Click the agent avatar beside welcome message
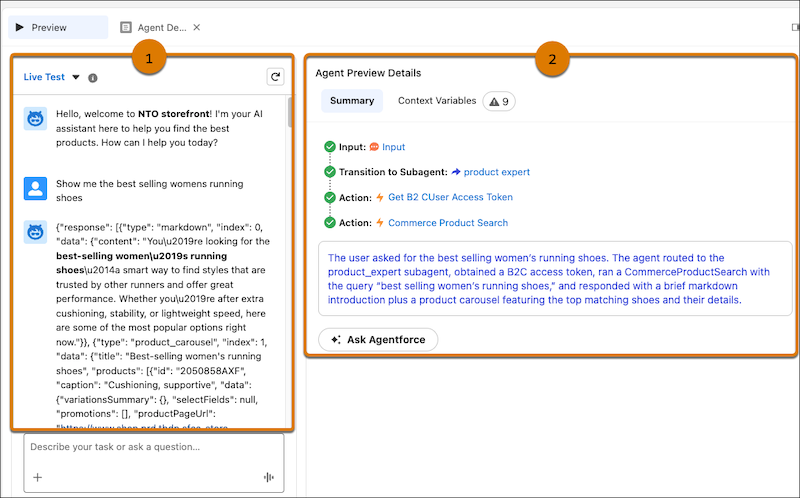Viewport: 800px width, 498px height. click(35, 118)
